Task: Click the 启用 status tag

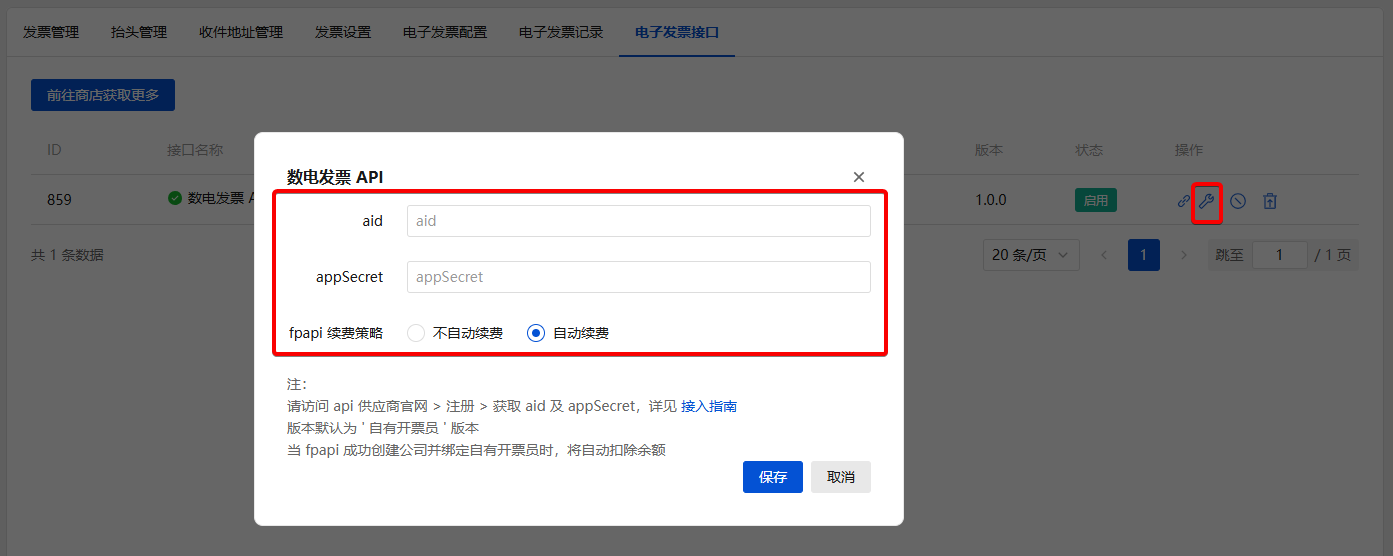Action: tap(1096, 200)
